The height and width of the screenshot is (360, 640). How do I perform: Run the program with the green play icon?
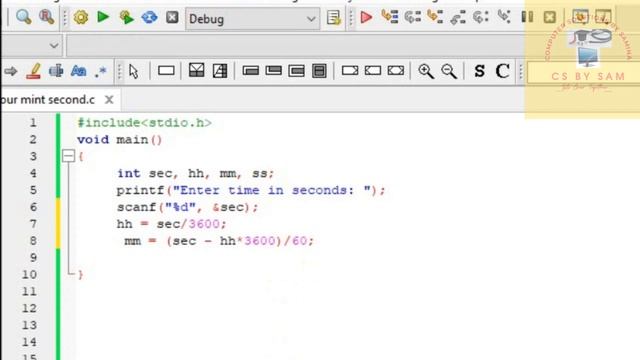[103, 17]
